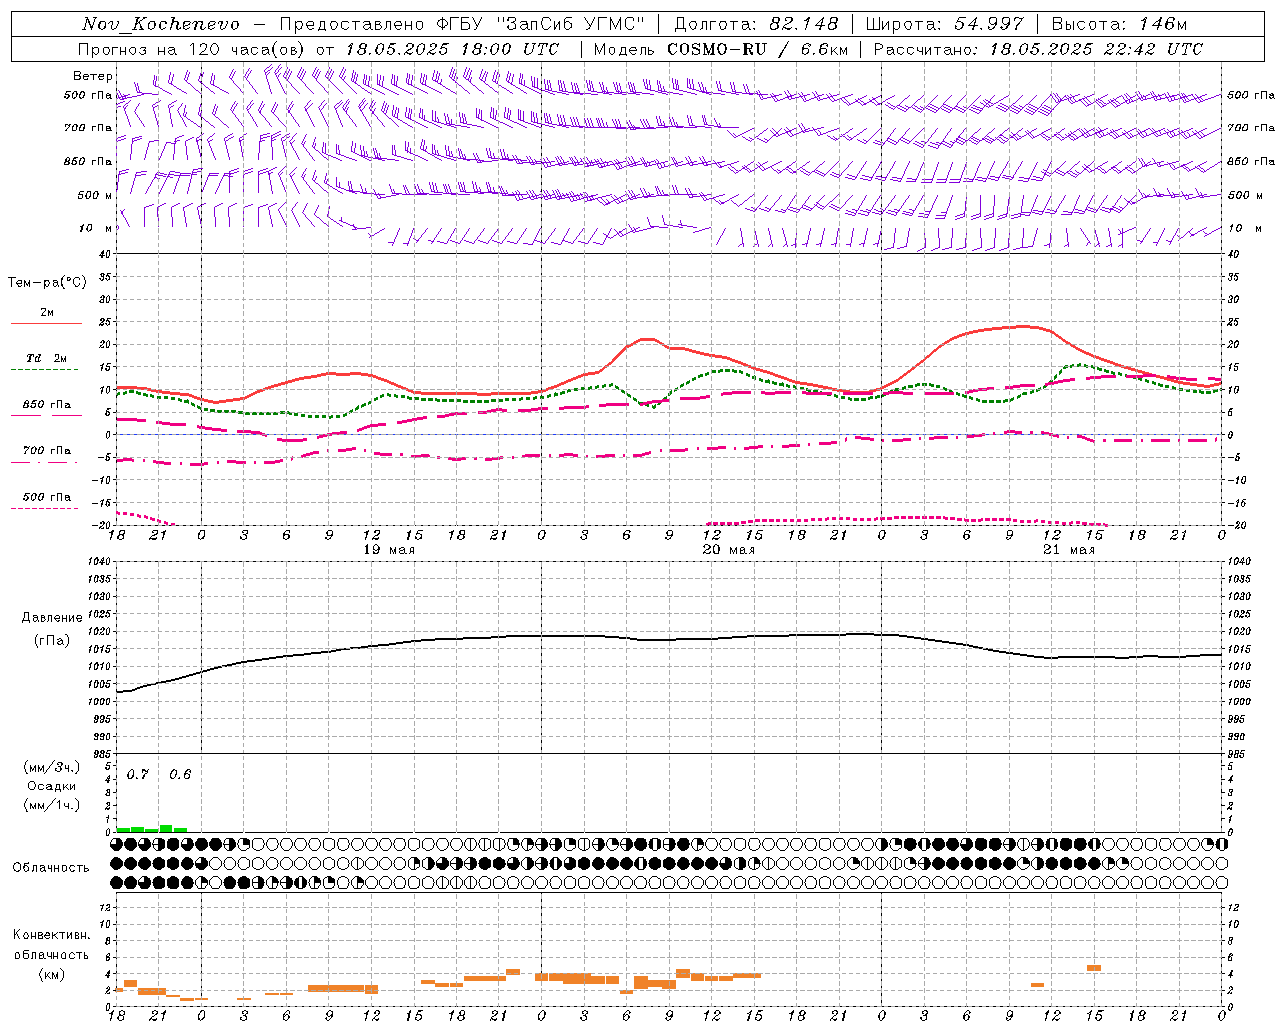Click the 'Модель COSMO-RU / 6.6км' text
The height and width of the screenshot is (1024, 1280).
(721, 49)
